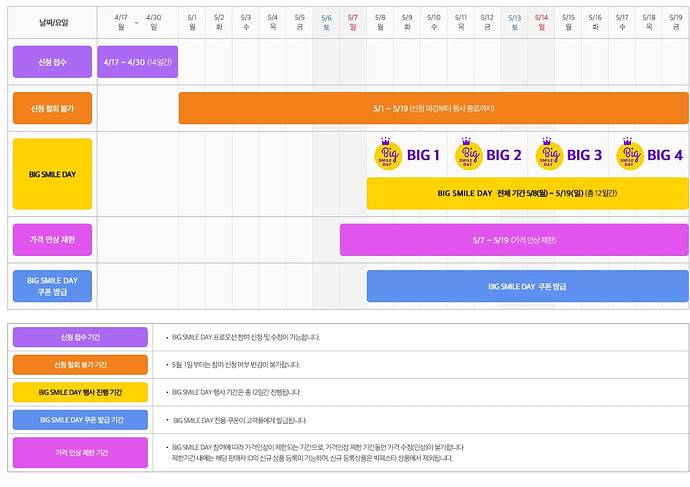
Task: Select the magenta 가격 인상 제한 row label
Action: pos(52,240)
